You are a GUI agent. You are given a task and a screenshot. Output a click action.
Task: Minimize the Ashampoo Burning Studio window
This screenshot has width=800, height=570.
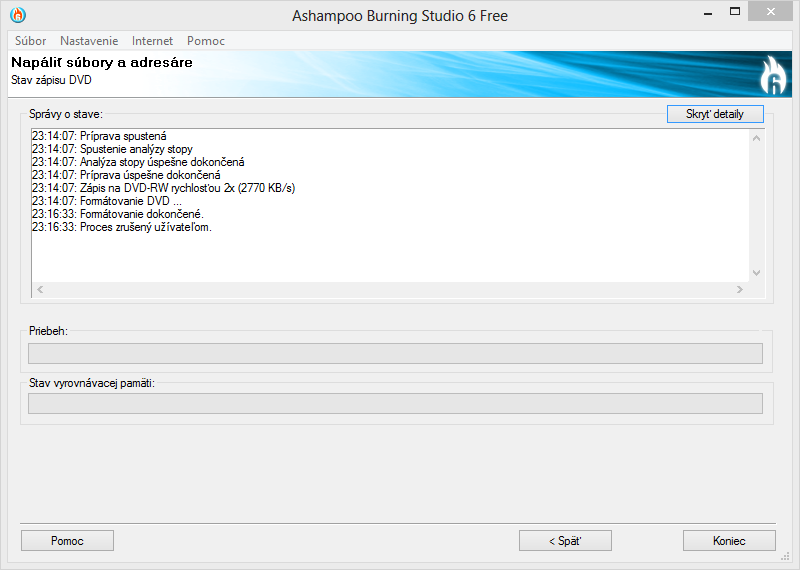click(x=708, y=13)
